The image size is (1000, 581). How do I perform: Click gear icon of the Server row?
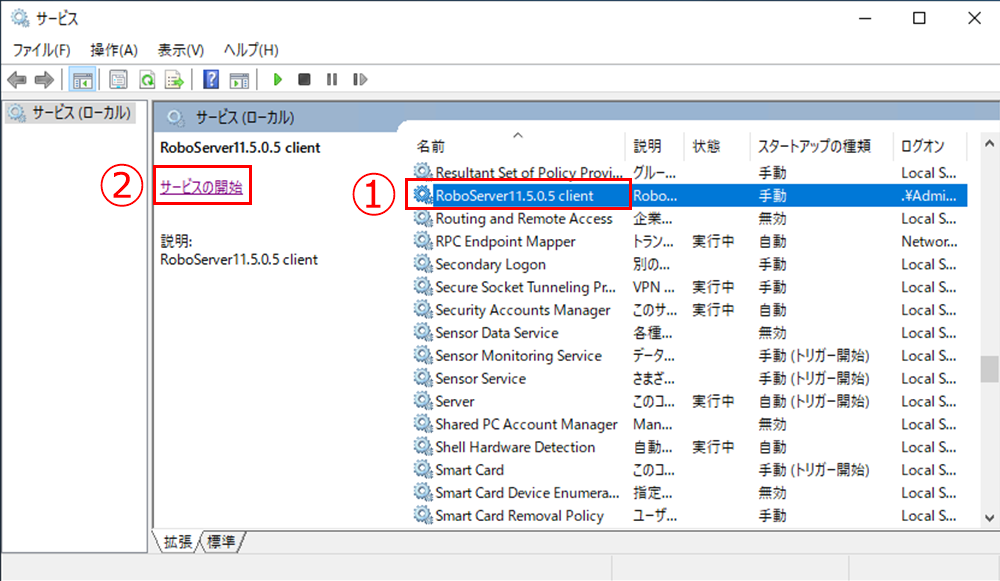coord(422,401)
